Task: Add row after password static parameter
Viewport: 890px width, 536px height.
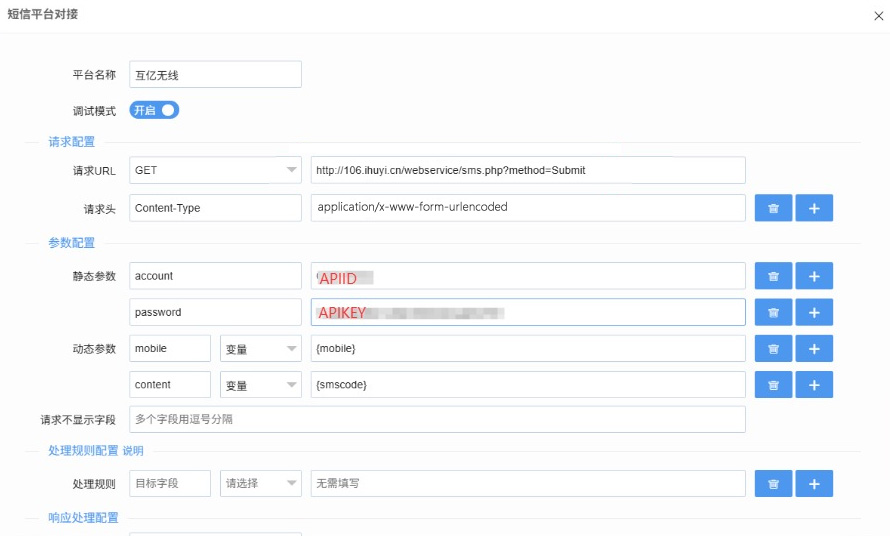Action: (814, 313)
